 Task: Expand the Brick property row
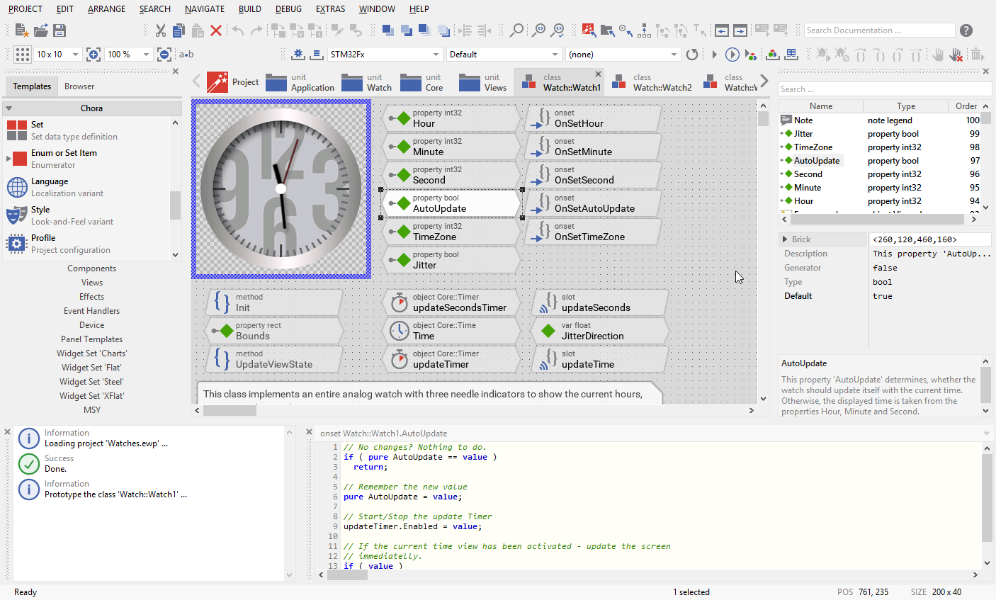[x=785, y=239]
